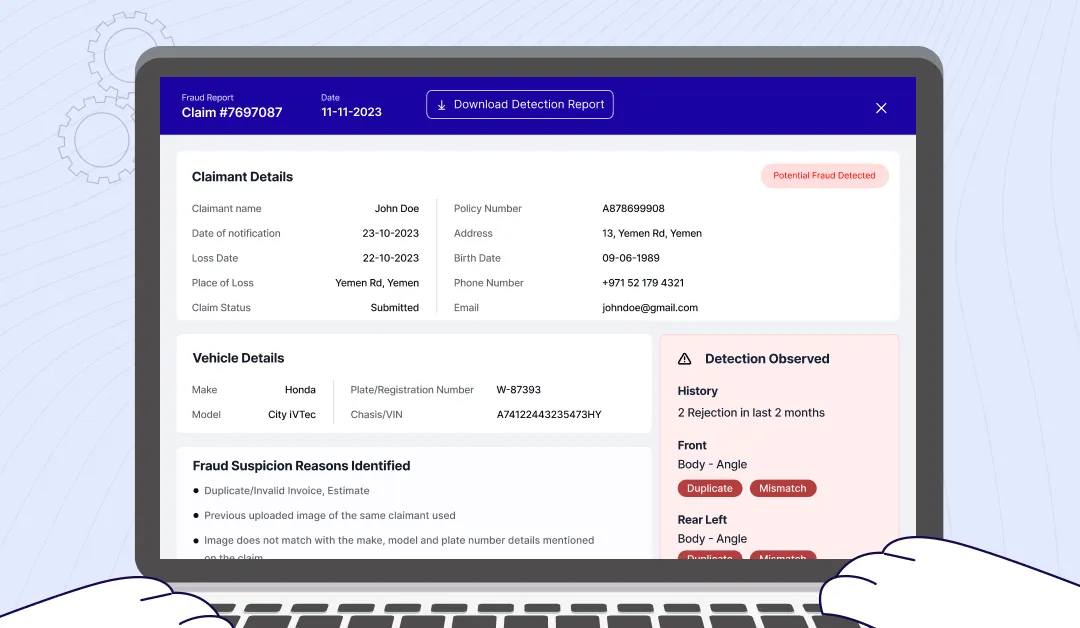This screenshot has width=1080, height=628.
Task: Click place of loss value Yemen Rd, Yemen
Action: 377,283
